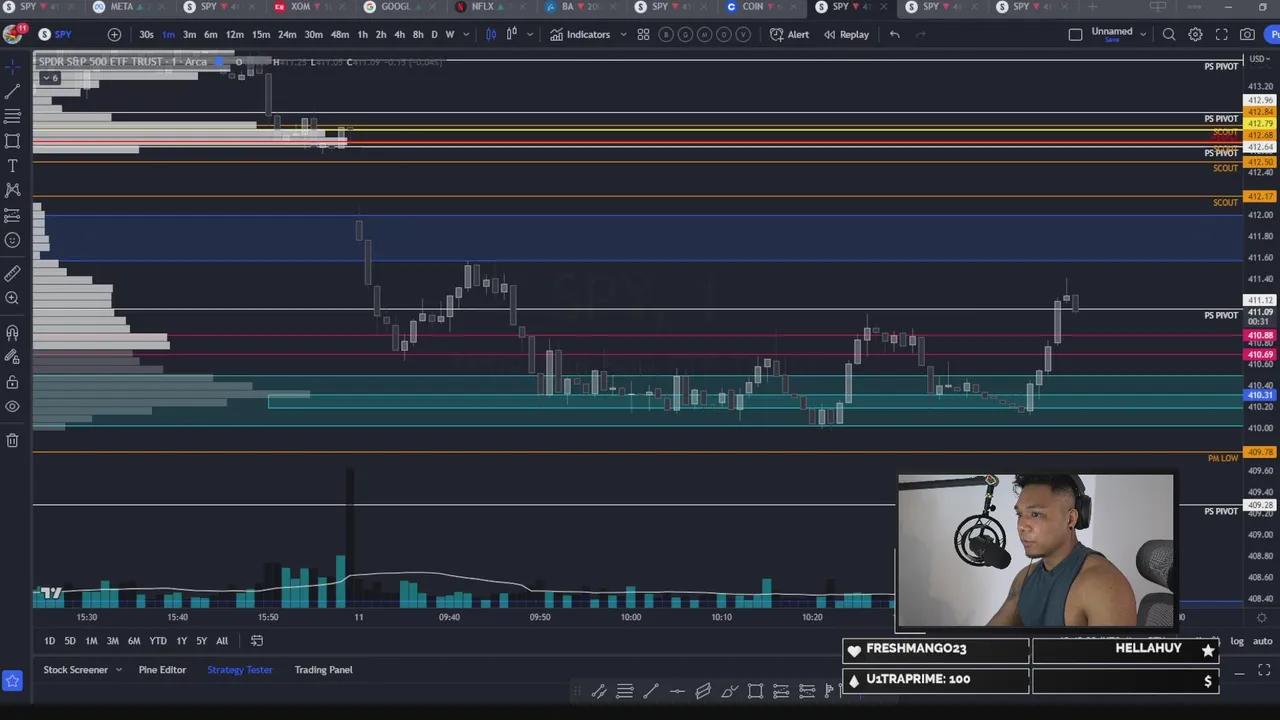
Task: Open the Pine Editor tab
Action: tap(162, 670)
